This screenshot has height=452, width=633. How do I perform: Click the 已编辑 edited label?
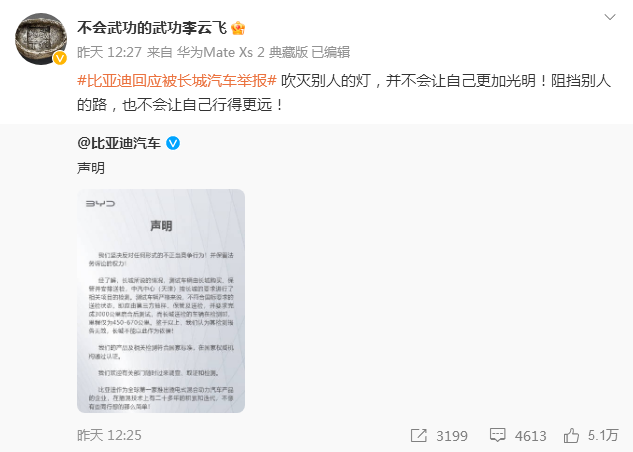(x=331, y=52)
